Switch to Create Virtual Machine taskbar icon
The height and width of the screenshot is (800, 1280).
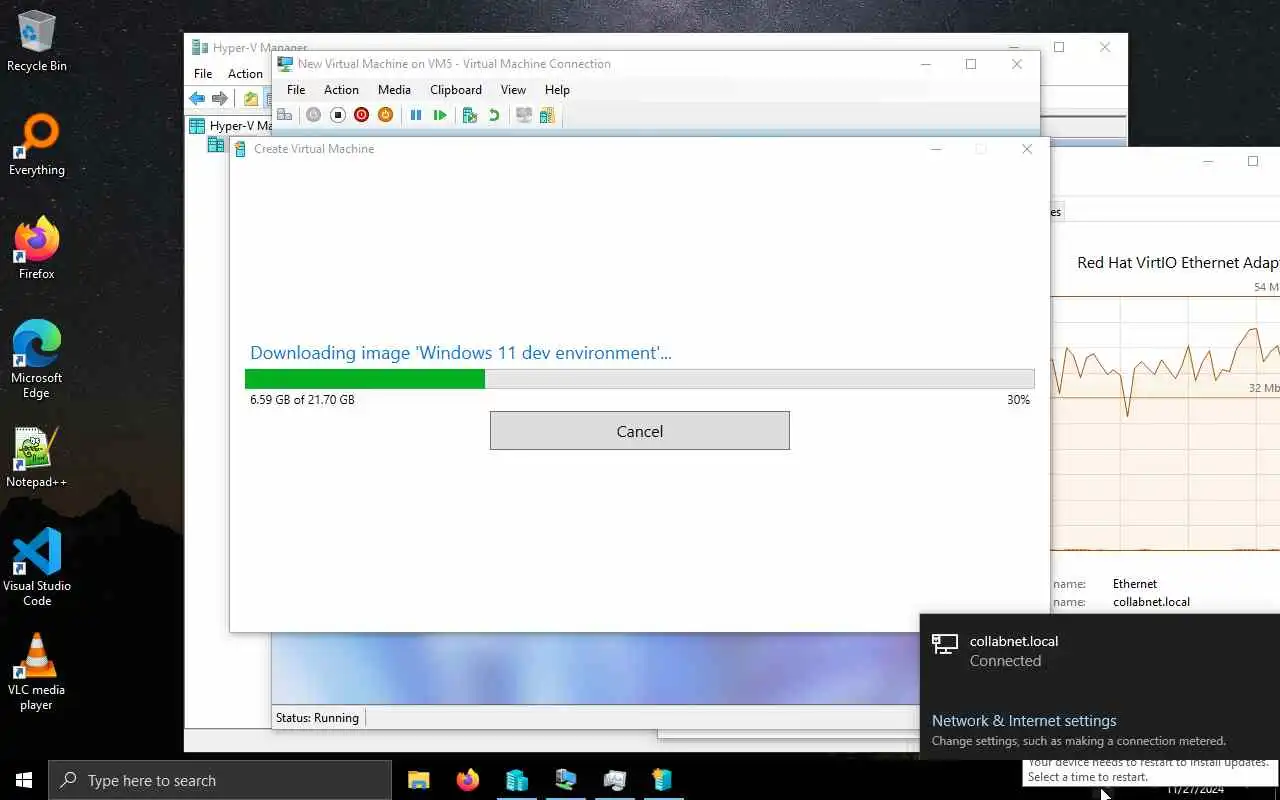[x=662, y=780]
